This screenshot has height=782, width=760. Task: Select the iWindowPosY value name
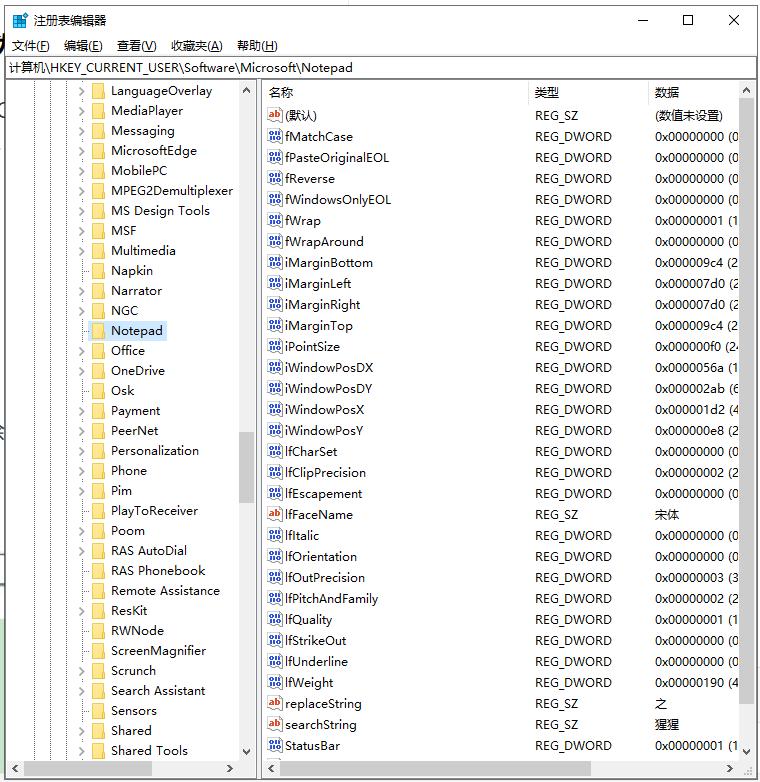324,430
